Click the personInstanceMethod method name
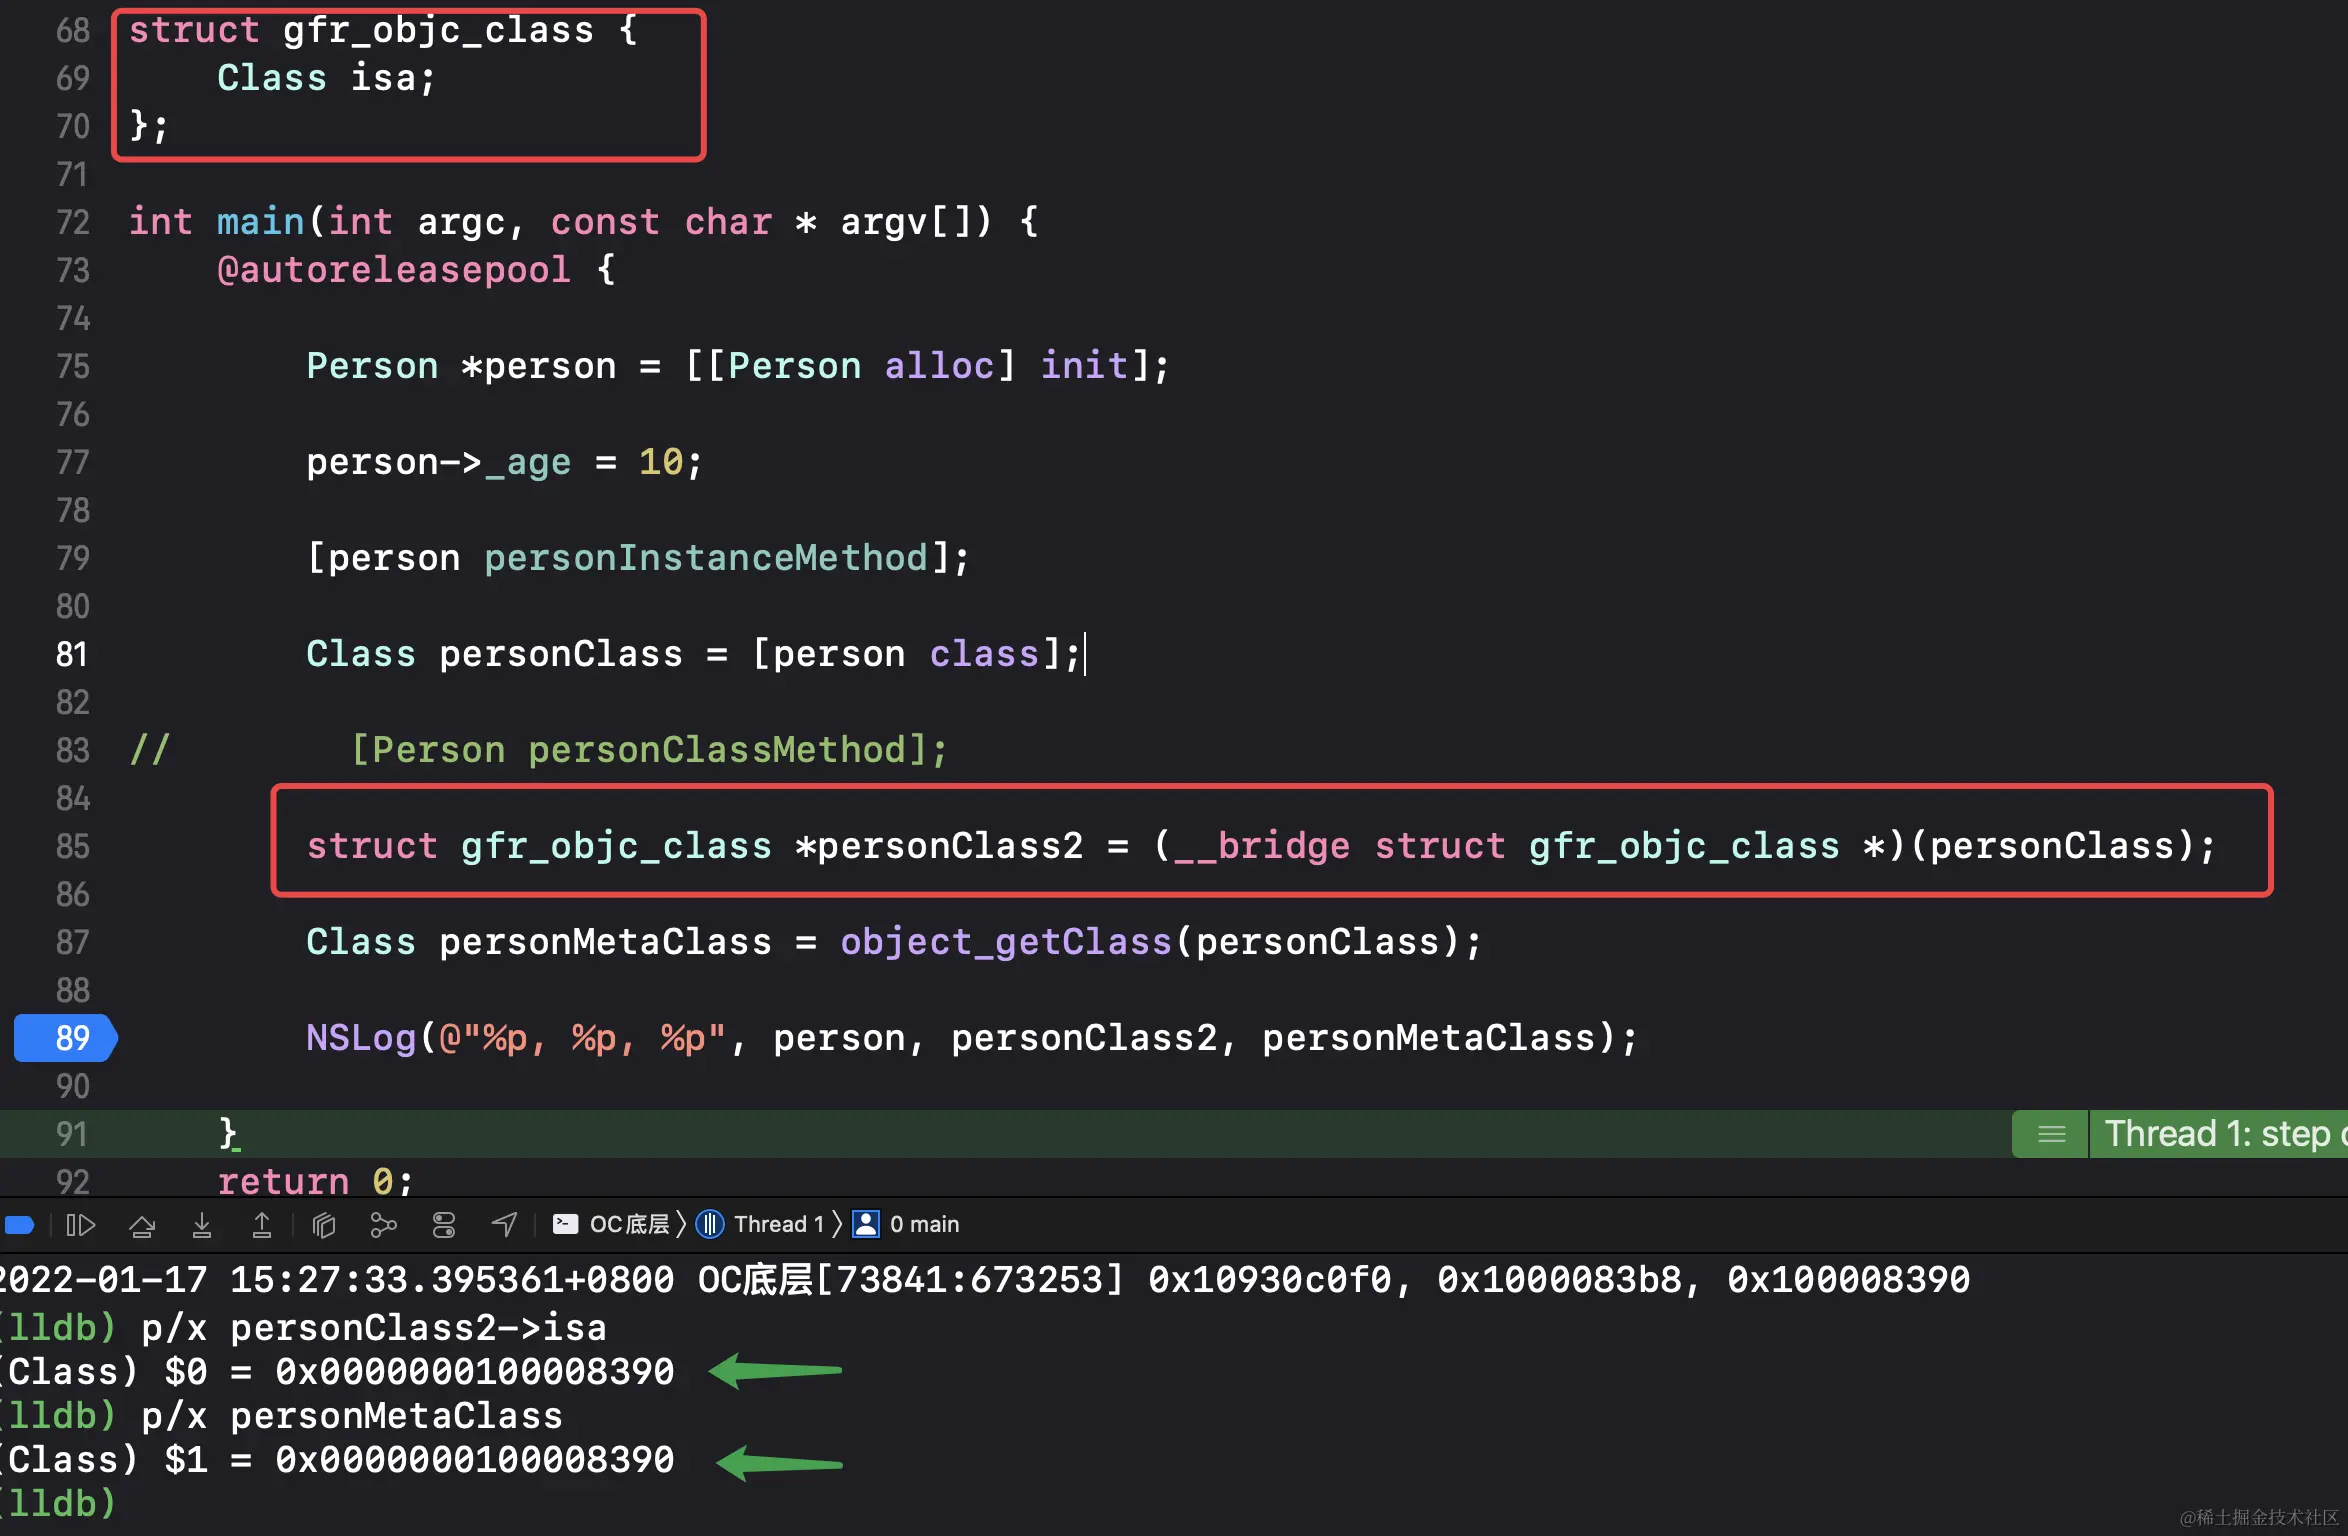Screen dimensions: 2348x1536 point(706,558)
